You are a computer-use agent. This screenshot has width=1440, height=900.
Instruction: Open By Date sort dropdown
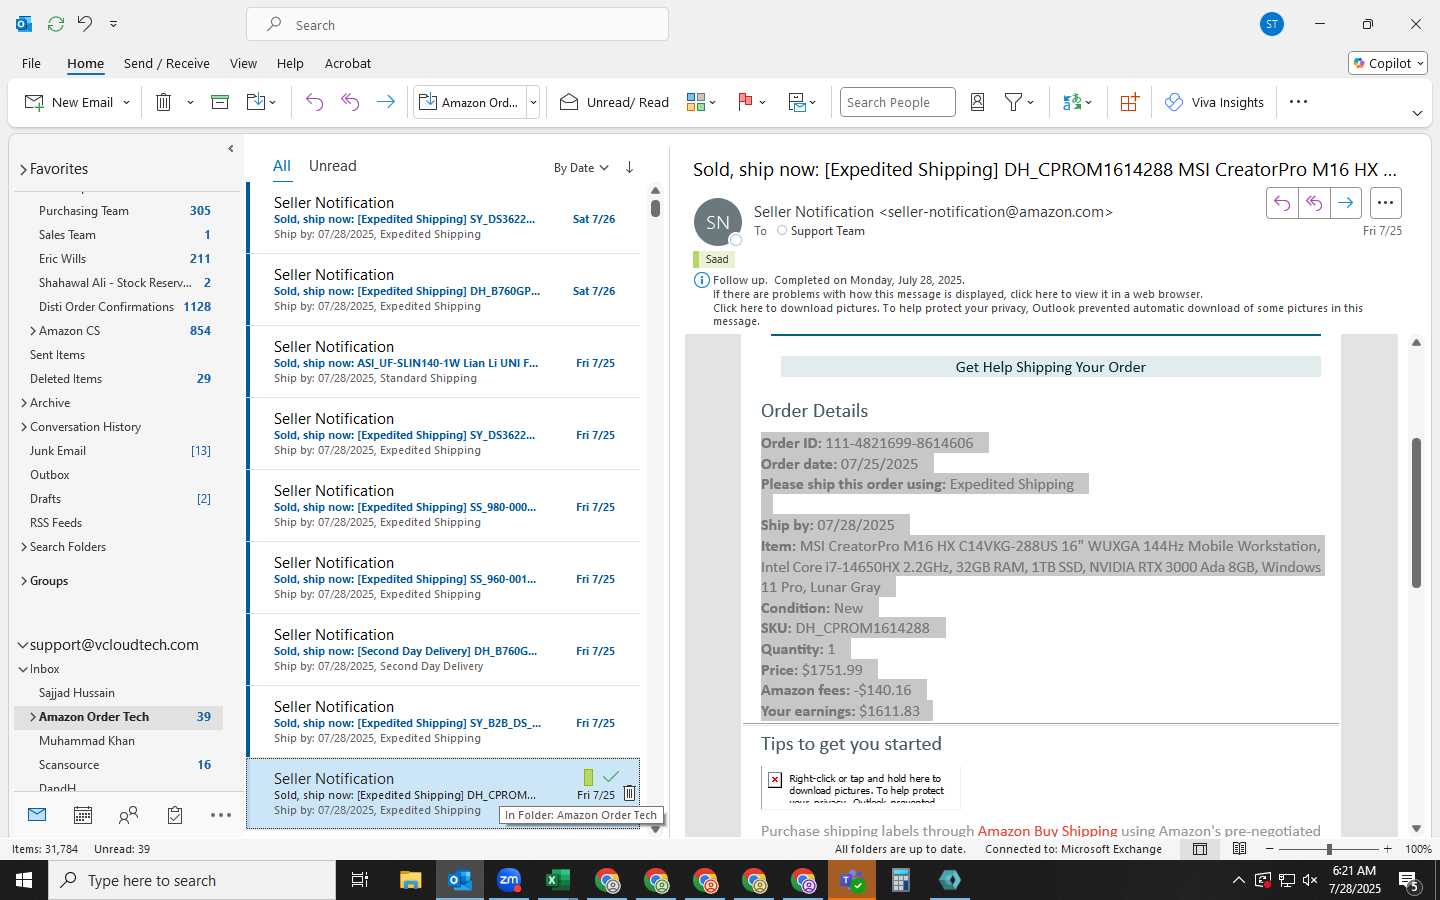[581, 168]
